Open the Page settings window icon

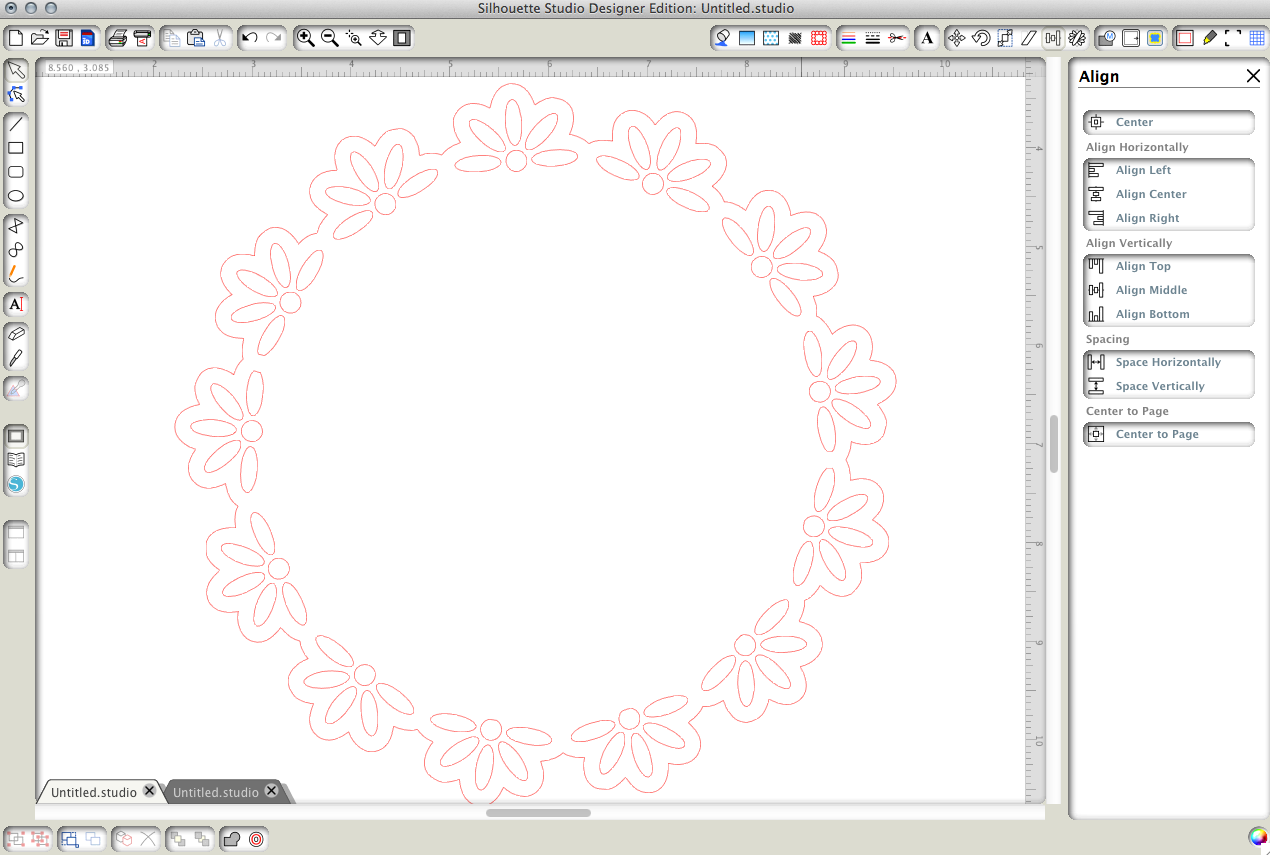tap(1185, 38)
